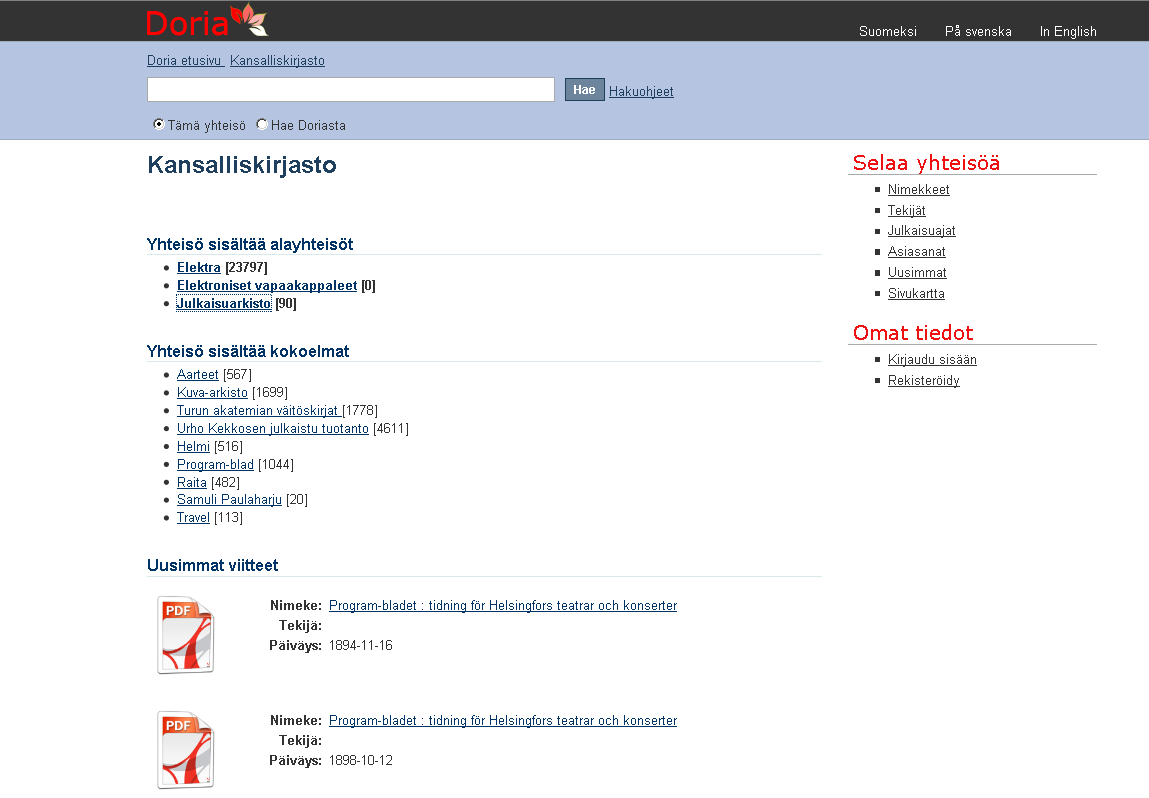The height and width of the screenshot is (798, 1149).
Task: Click the date 1898-10-12
Action: (x=361, y=761)
